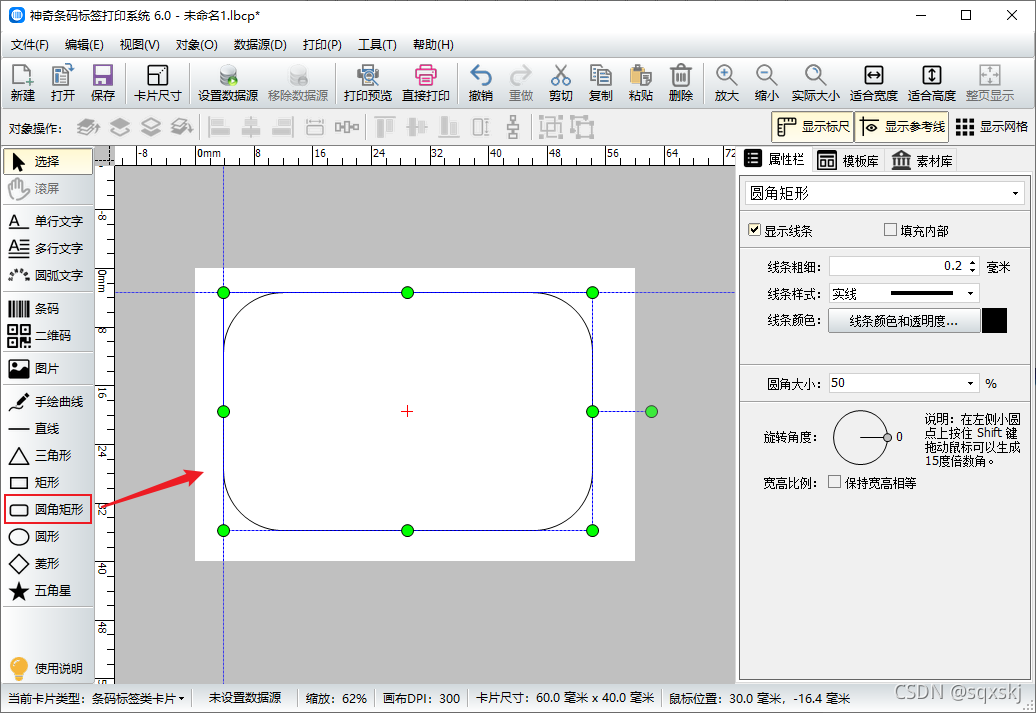The width and height of the screenshot is (1036, 713).
Task: Click the 撤销 undo icon
Action: [480, 83]
